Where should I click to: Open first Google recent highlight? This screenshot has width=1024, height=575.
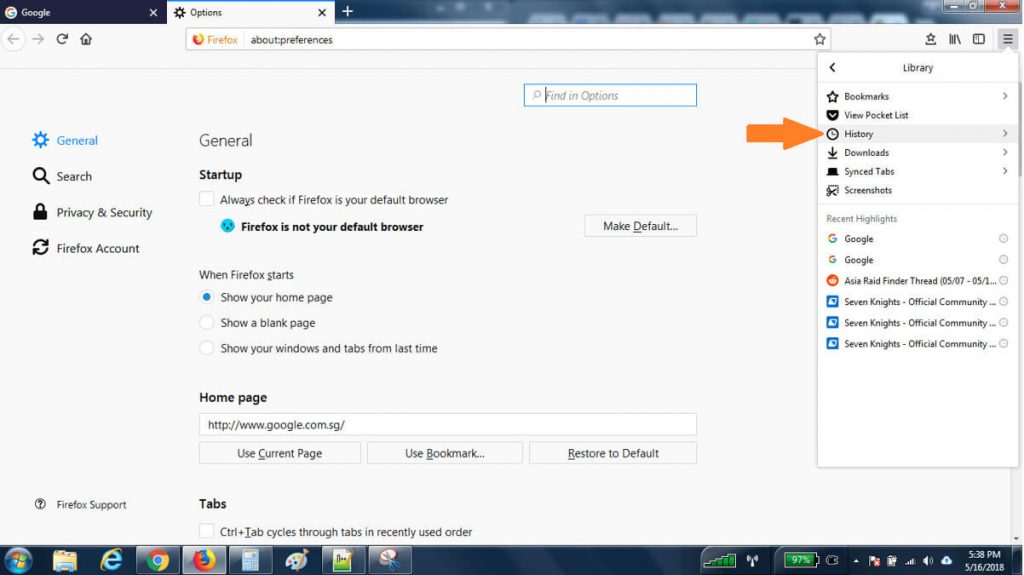coord(918,239)
